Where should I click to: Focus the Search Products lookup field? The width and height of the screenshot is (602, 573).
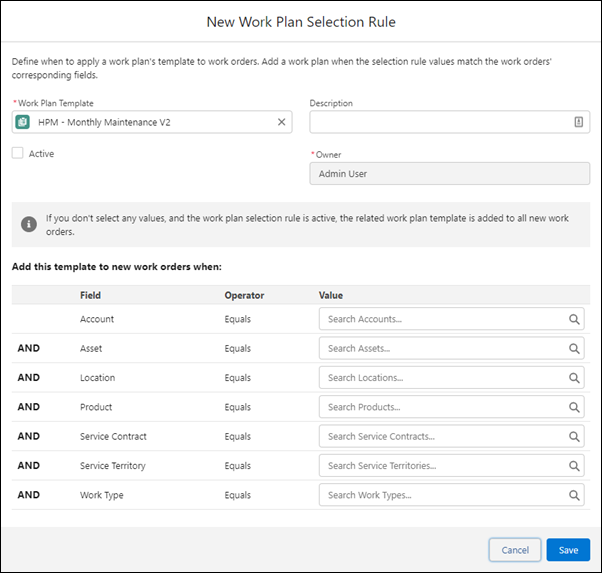point(452,407)
